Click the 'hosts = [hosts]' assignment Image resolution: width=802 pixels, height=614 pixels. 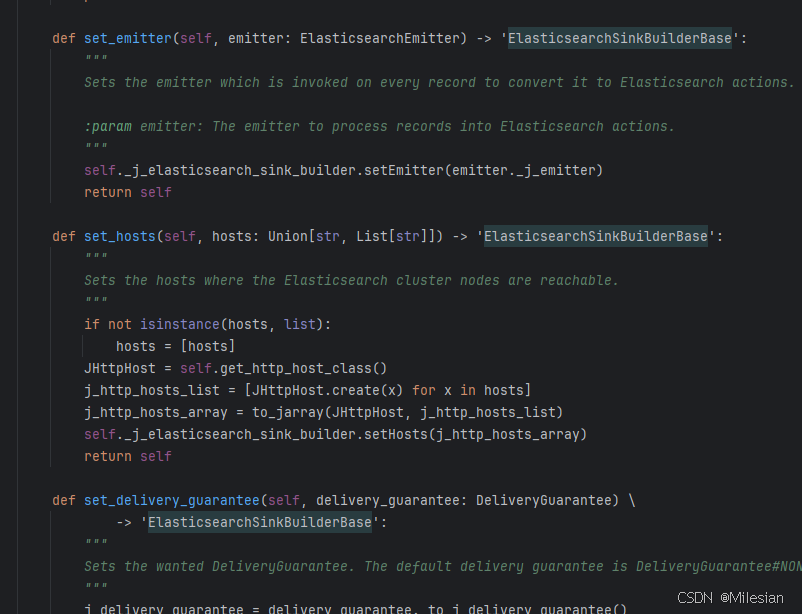pyautogui.click(x=175, y=346)
